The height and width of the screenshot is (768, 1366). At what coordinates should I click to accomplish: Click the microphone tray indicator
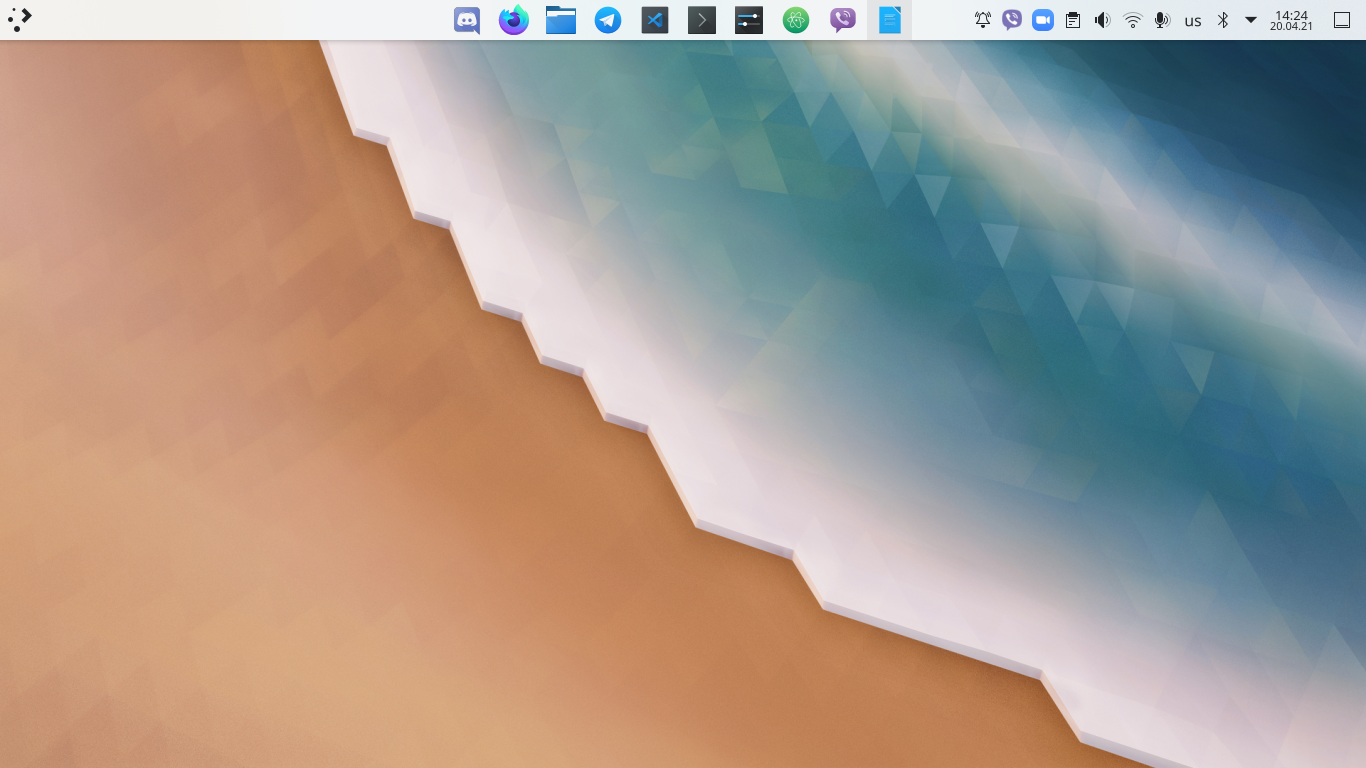coord(1162,20)
